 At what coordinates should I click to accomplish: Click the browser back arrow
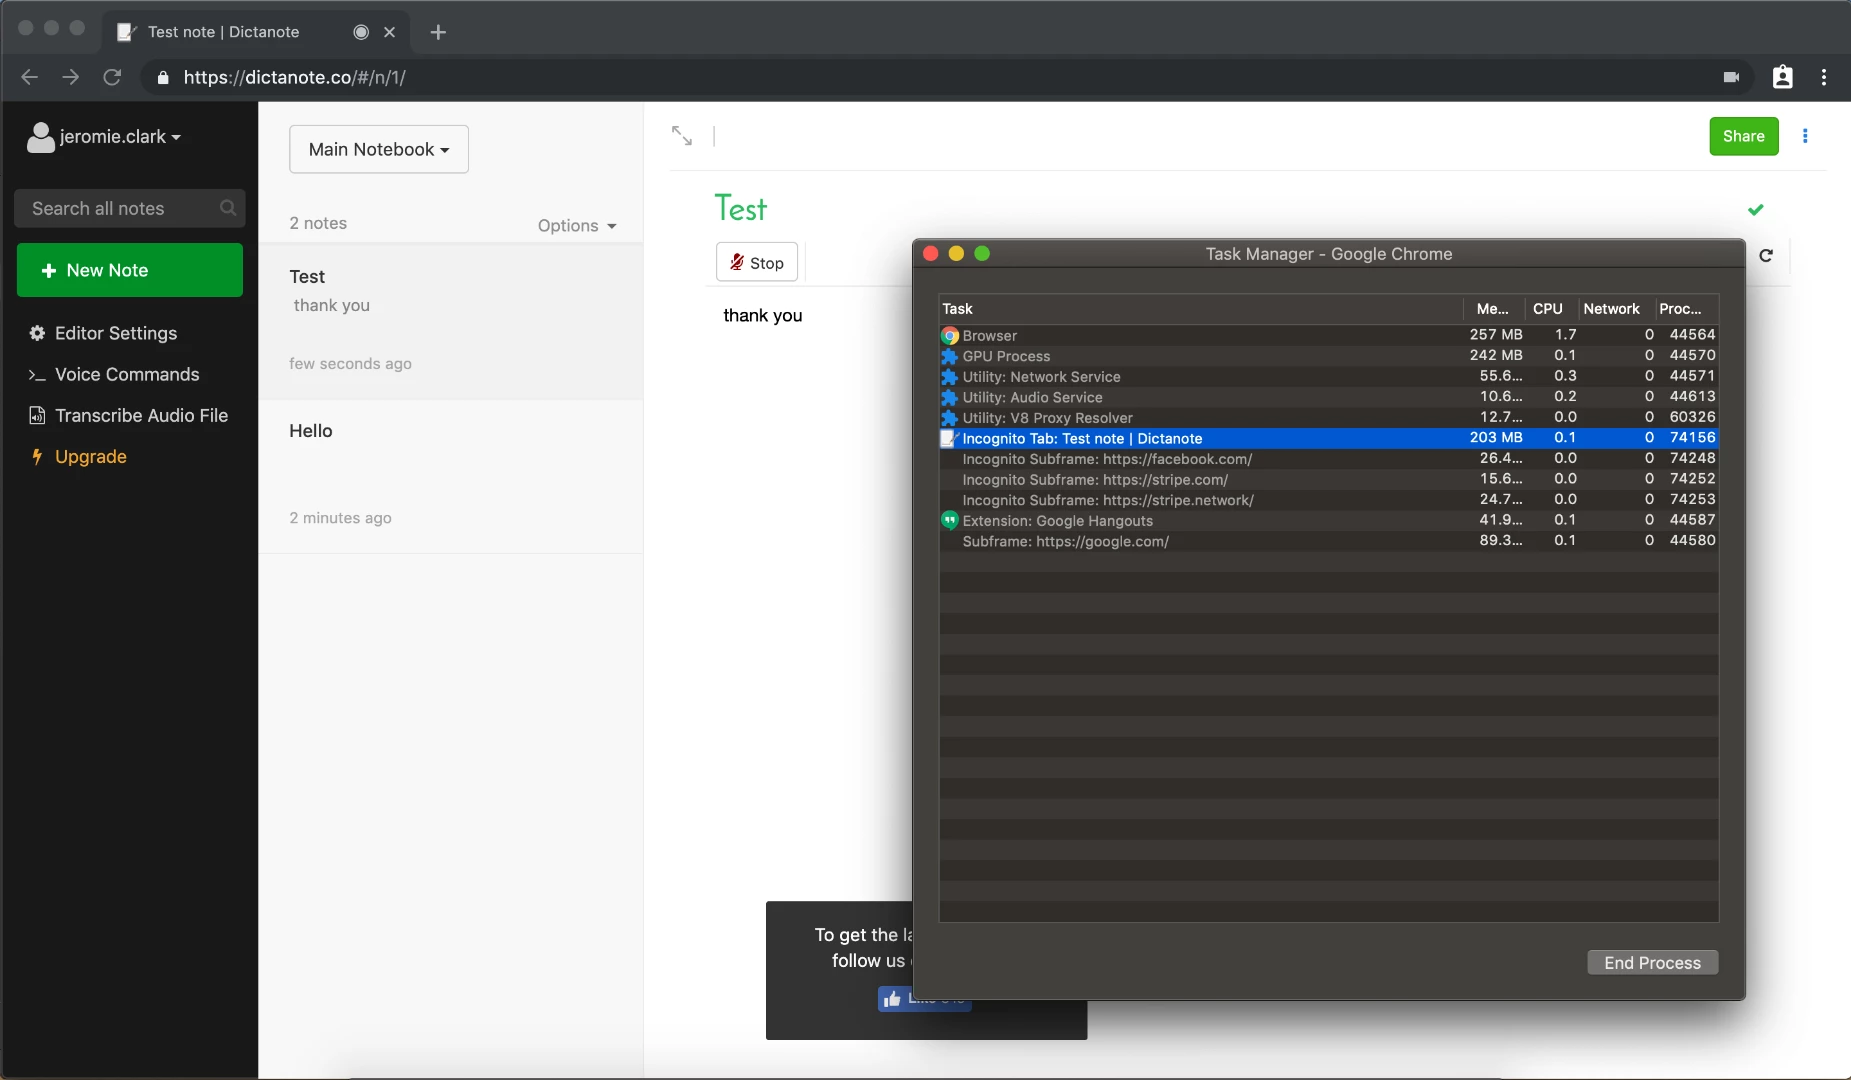[29, 77]
